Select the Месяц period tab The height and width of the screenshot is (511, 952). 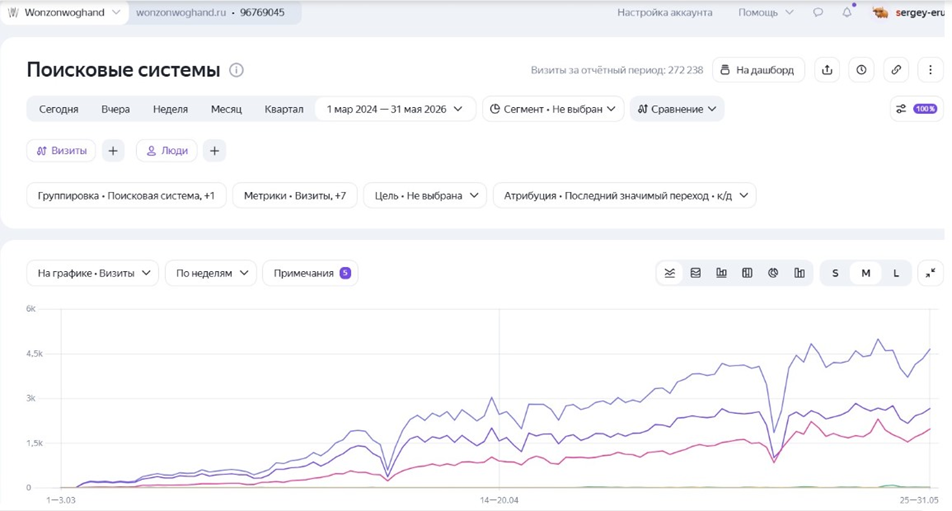tap(226, 109)
